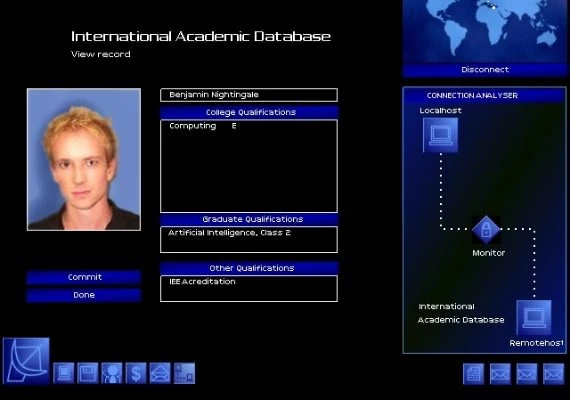
Task: Click the Monitor padlock diamond icon
Action: pyautogui.click(x=486, y=230)
